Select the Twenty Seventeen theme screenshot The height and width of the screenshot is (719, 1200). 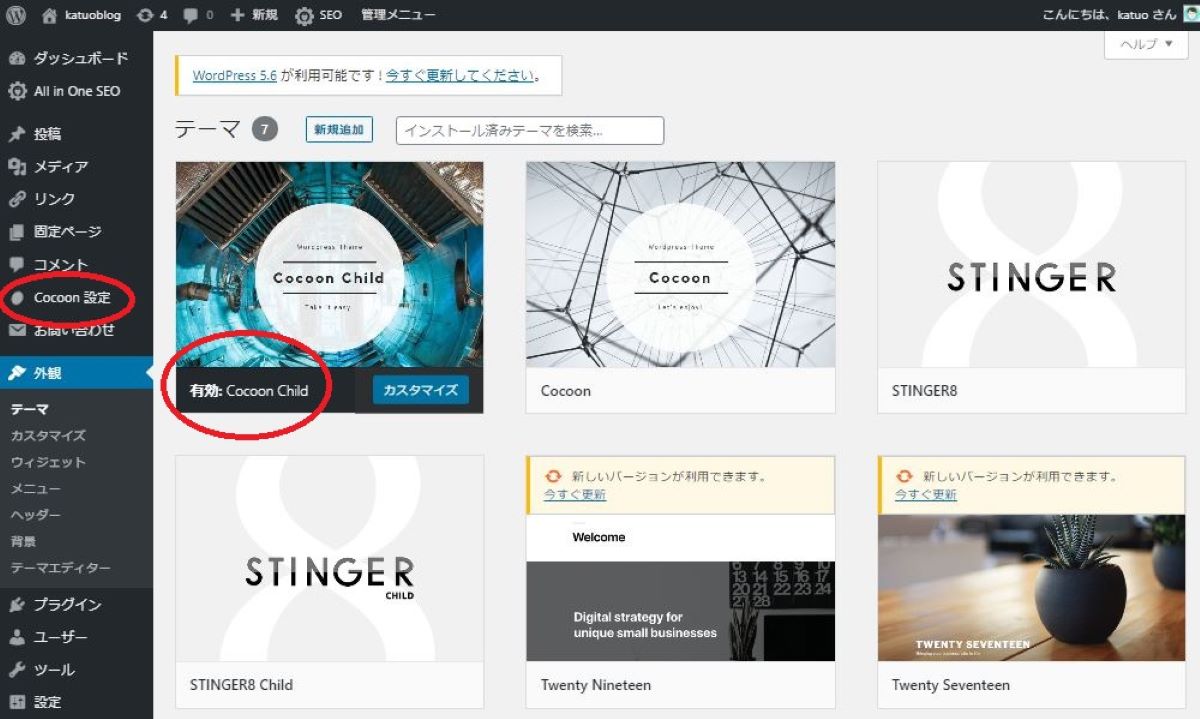pyautogui.click(x=1031, y=588)
